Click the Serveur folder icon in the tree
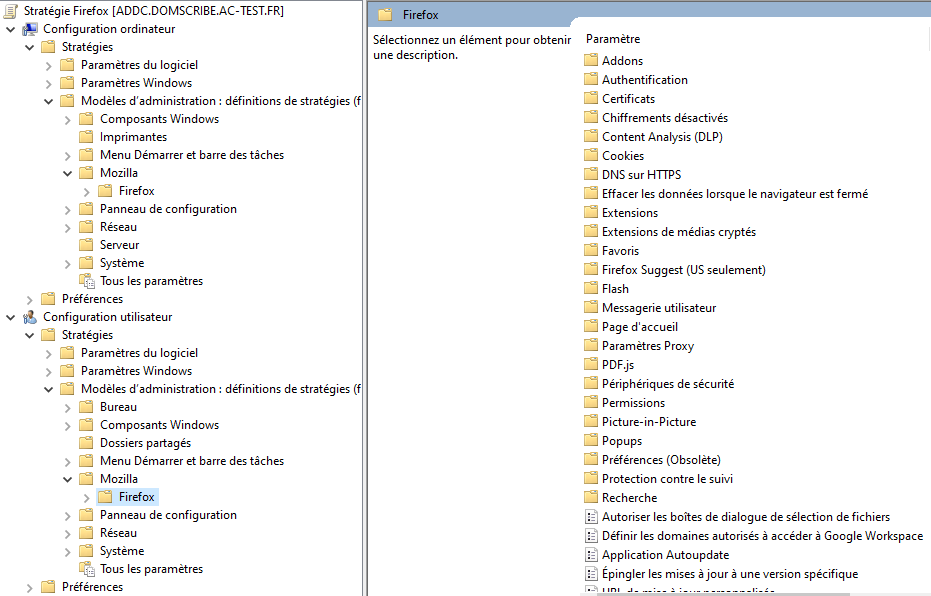931x596 pixels. 86,245
